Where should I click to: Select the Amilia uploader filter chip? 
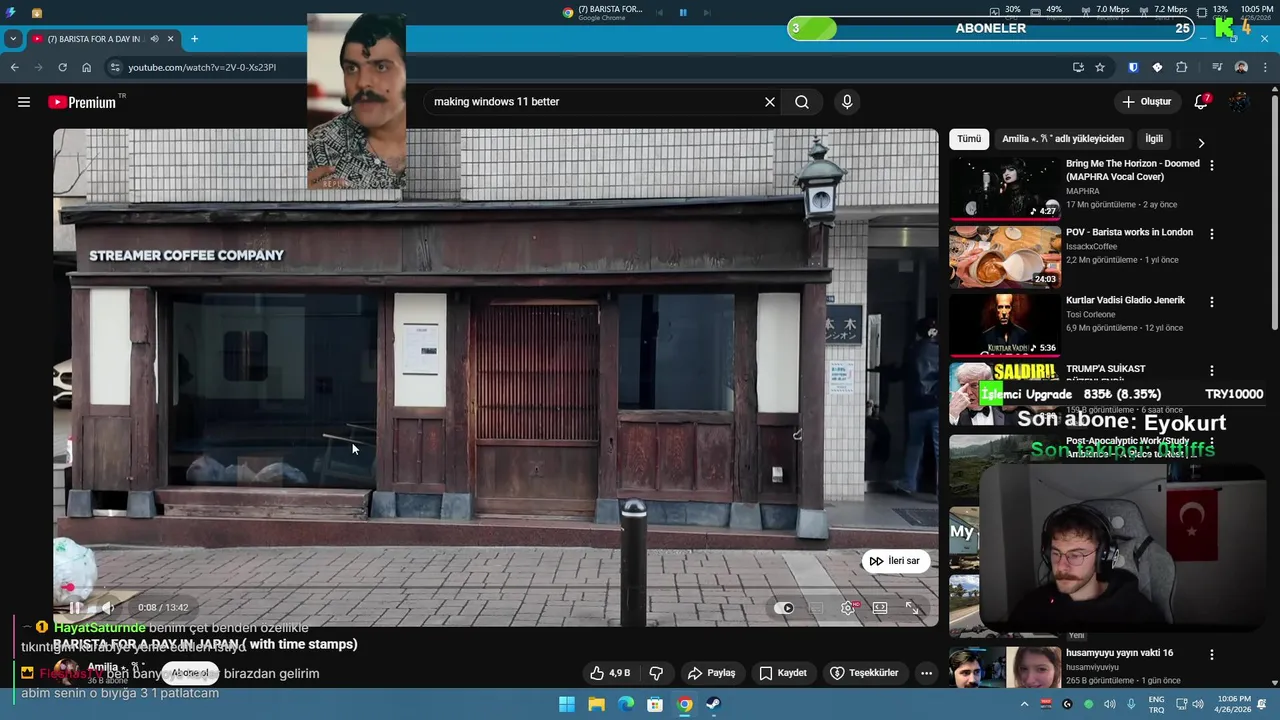pyautogui.click(x=1063, y=139)
